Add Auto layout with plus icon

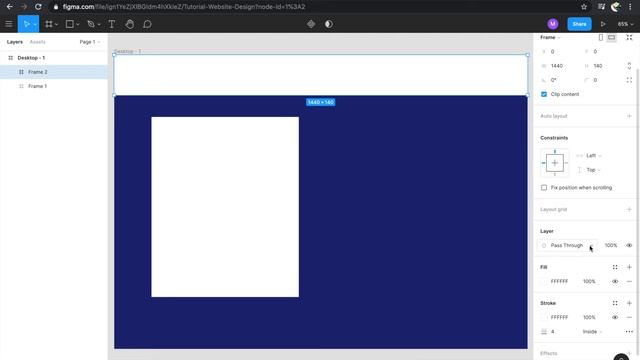pyautogui.click(x=629, y=116)
